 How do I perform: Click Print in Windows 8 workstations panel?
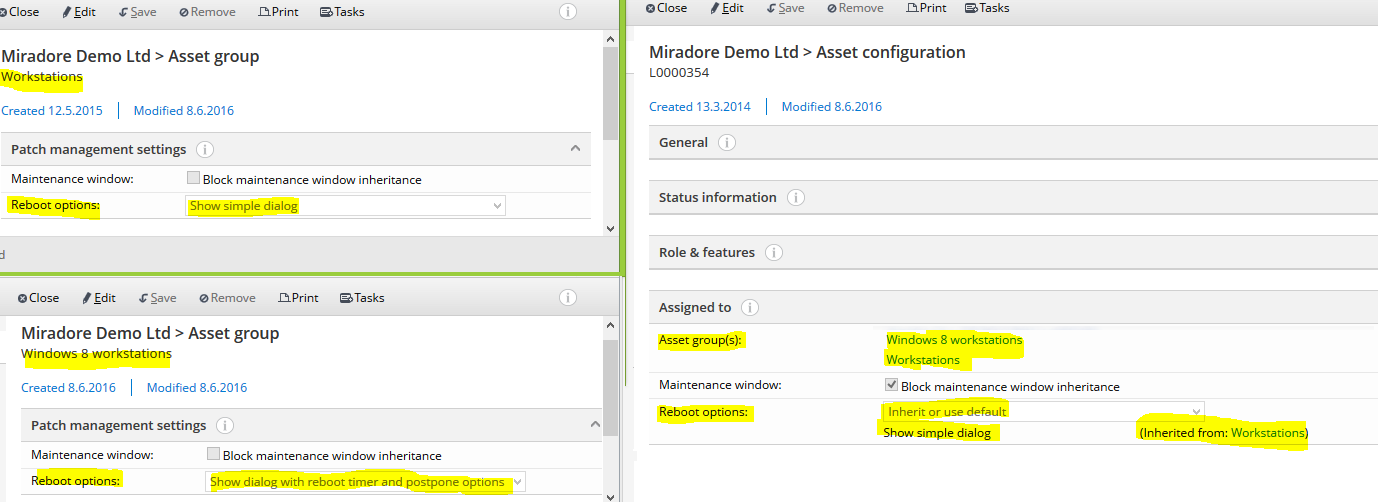tap(299, 298)
